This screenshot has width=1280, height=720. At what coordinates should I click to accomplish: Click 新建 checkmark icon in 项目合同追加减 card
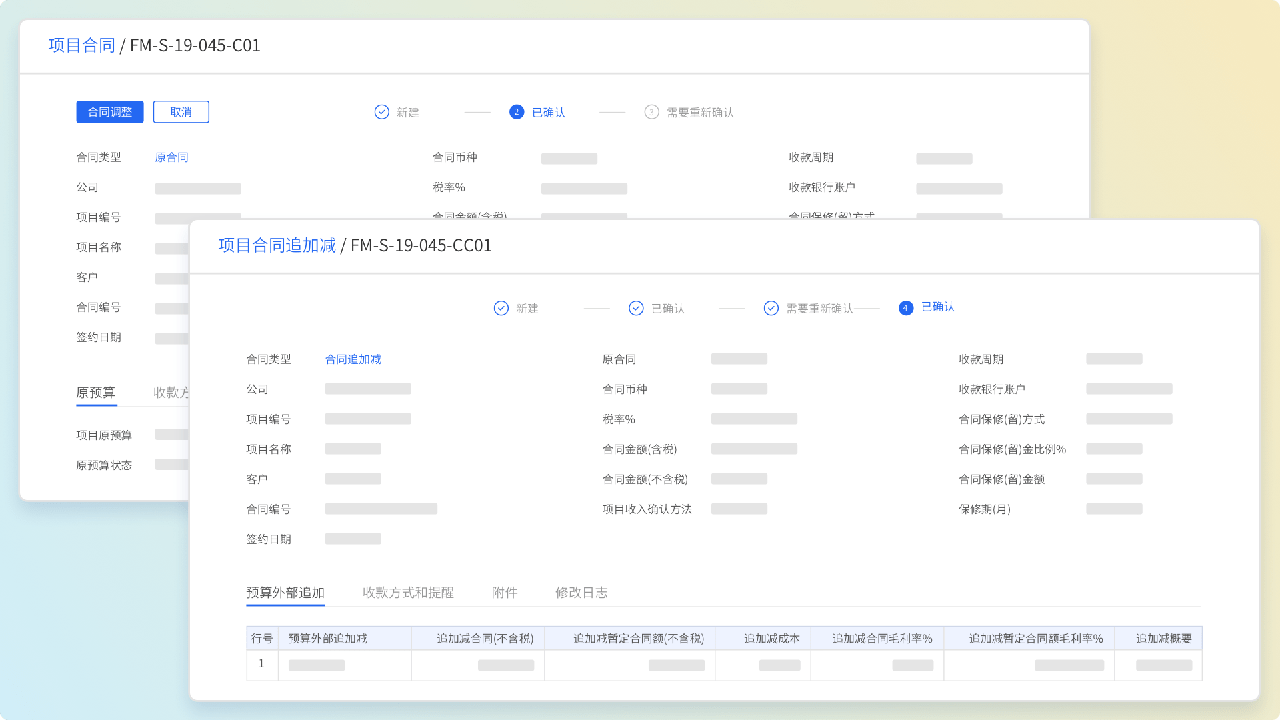[501, 308]
